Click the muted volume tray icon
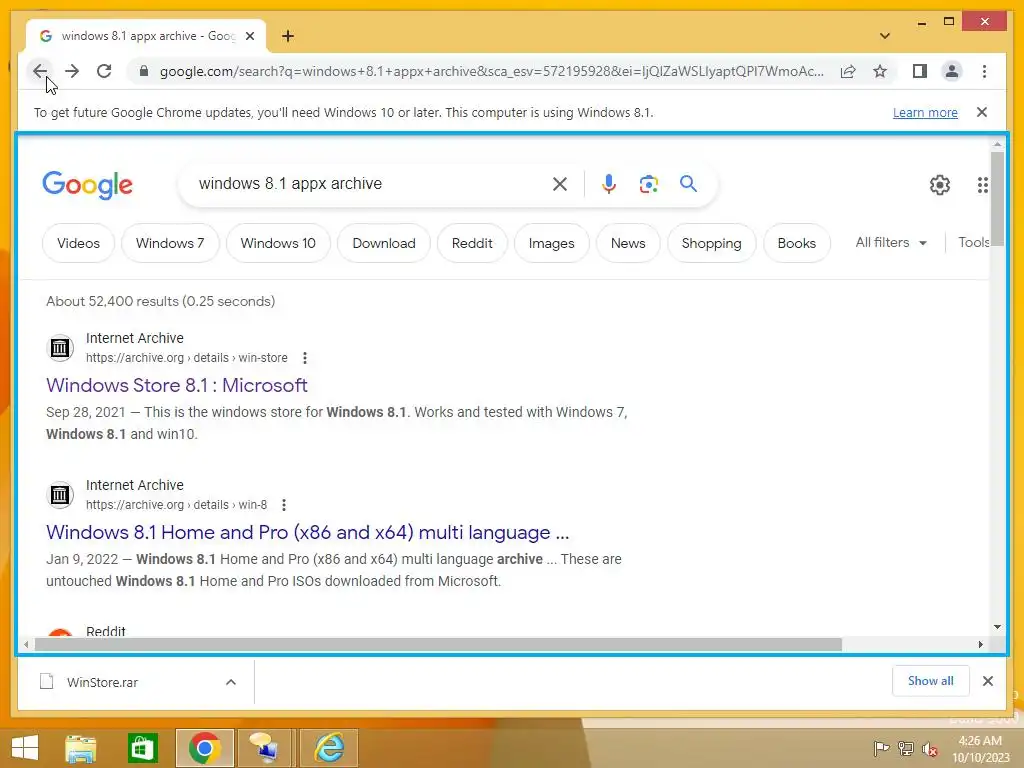1024x768 pixels. (930, 748)
